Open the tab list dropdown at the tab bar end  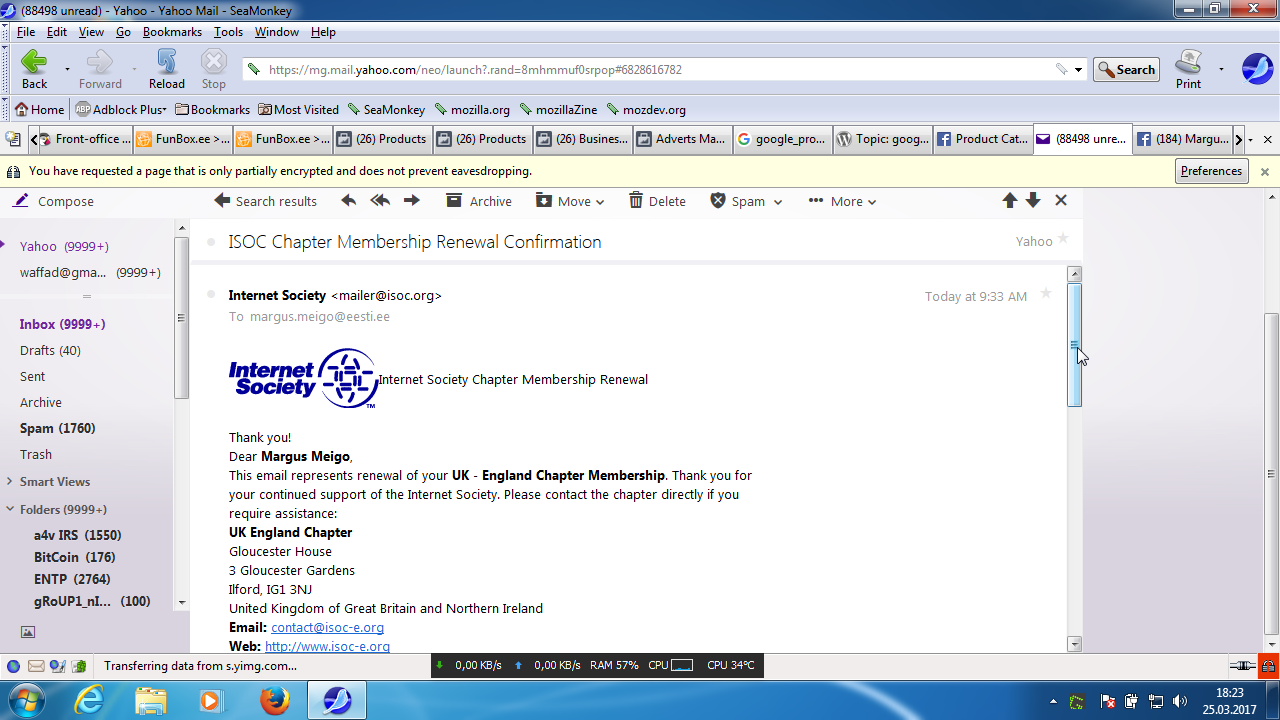(1252, 140)
